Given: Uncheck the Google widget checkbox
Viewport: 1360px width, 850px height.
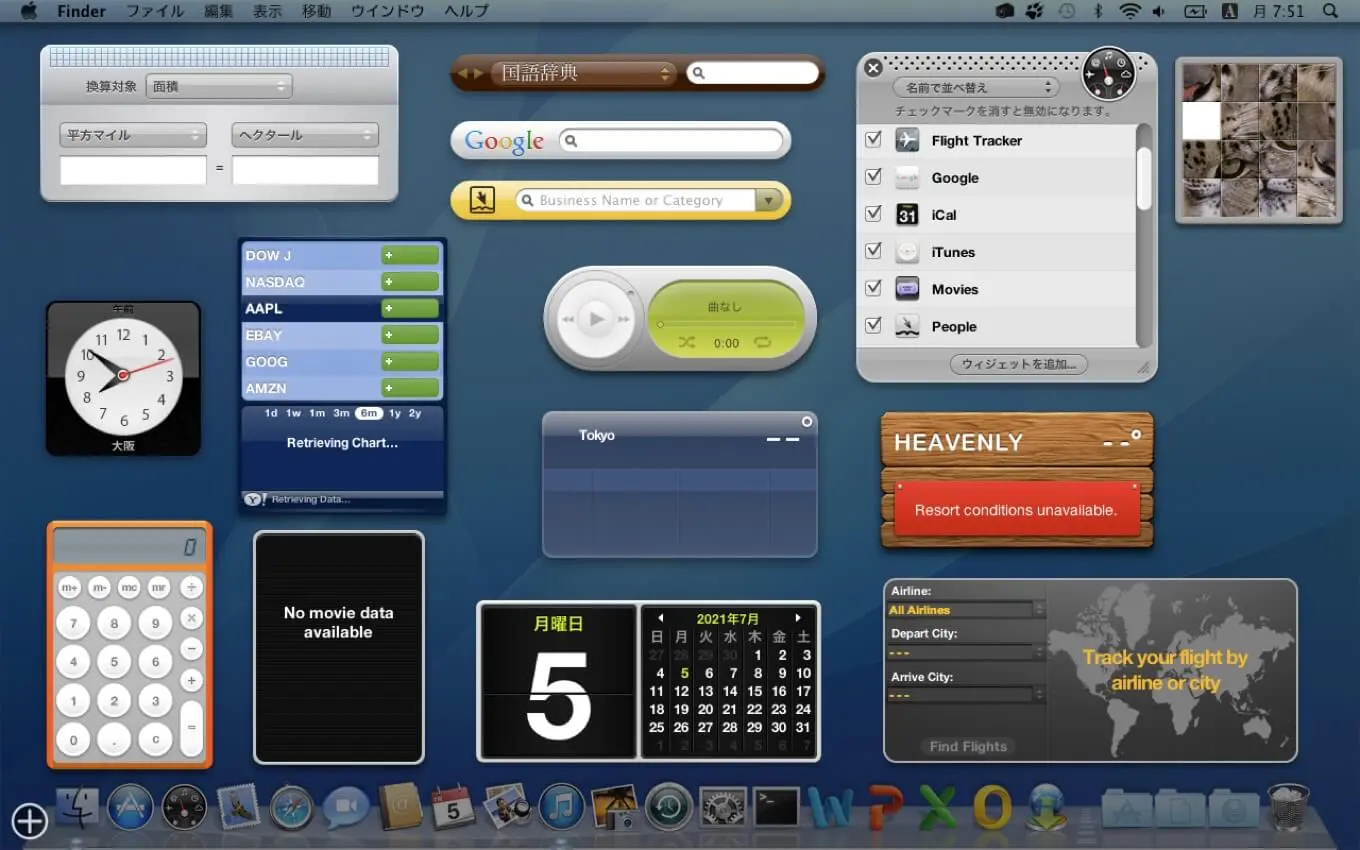Looking at the screenshot, I should pos(873,176).
